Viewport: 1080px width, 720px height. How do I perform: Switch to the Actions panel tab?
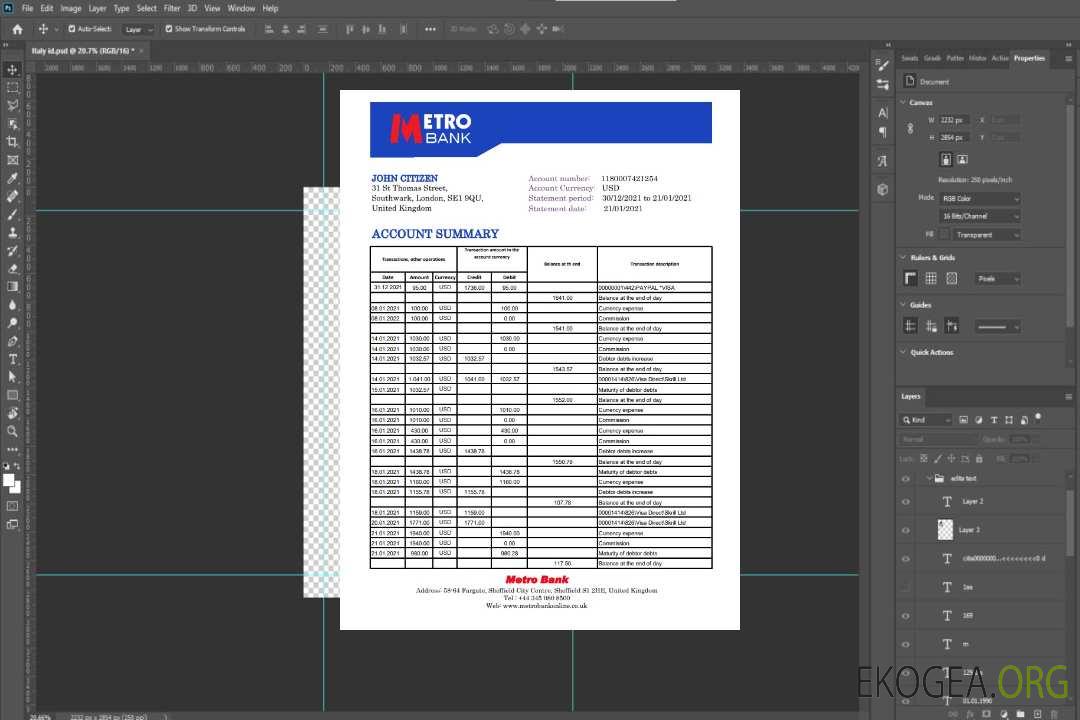pos(1000,59)
